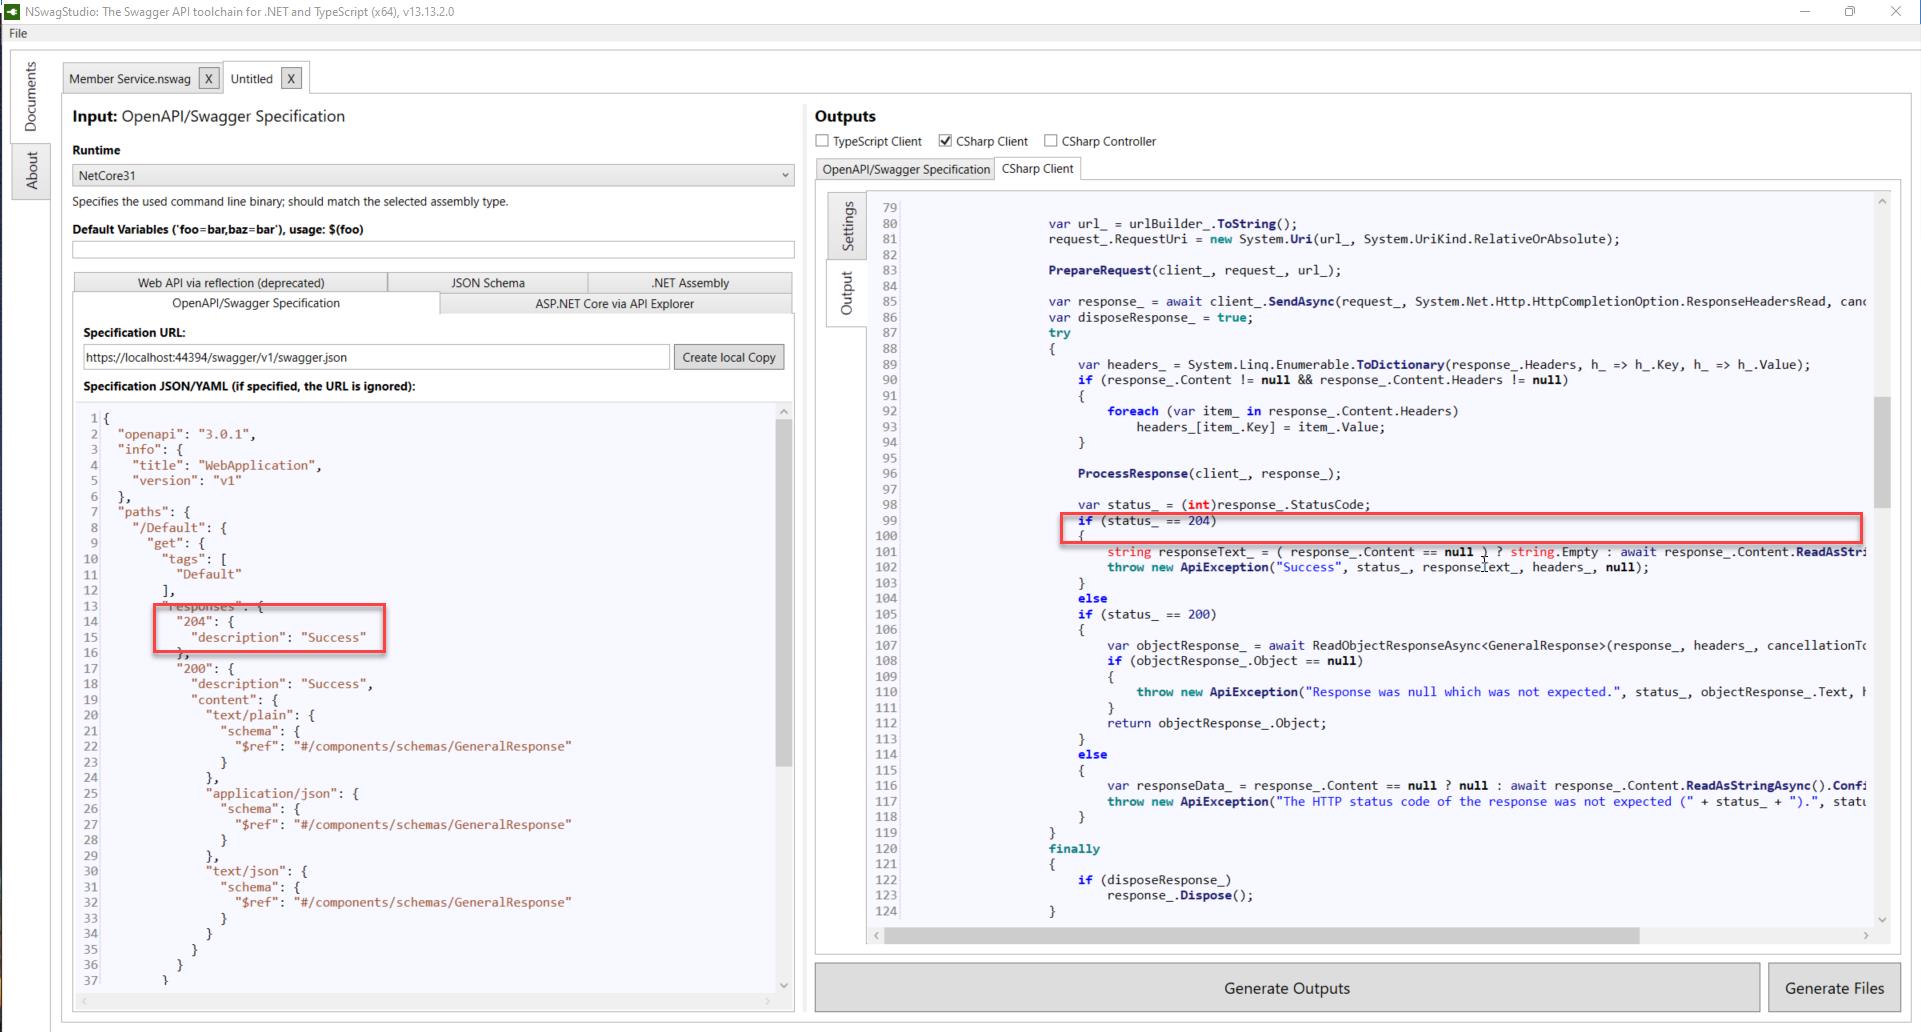Open the vertical Settings tab

(847, 226)
